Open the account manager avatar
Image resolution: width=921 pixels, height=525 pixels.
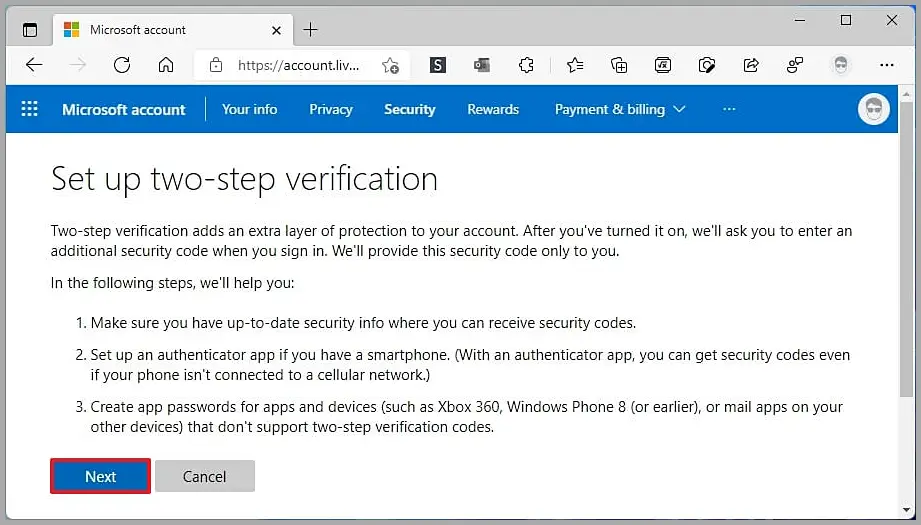(x=873, y=109)
